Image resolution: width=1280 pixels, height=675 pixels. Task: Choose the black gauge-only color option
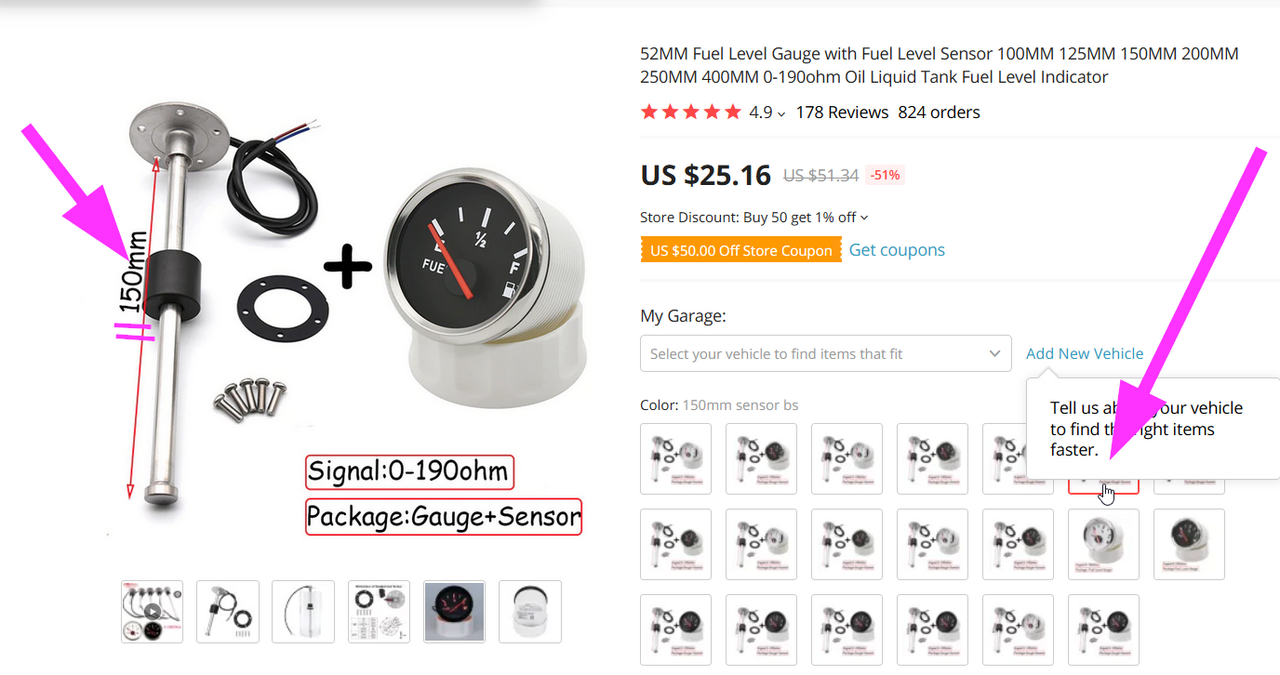(x=1189, y=544)
